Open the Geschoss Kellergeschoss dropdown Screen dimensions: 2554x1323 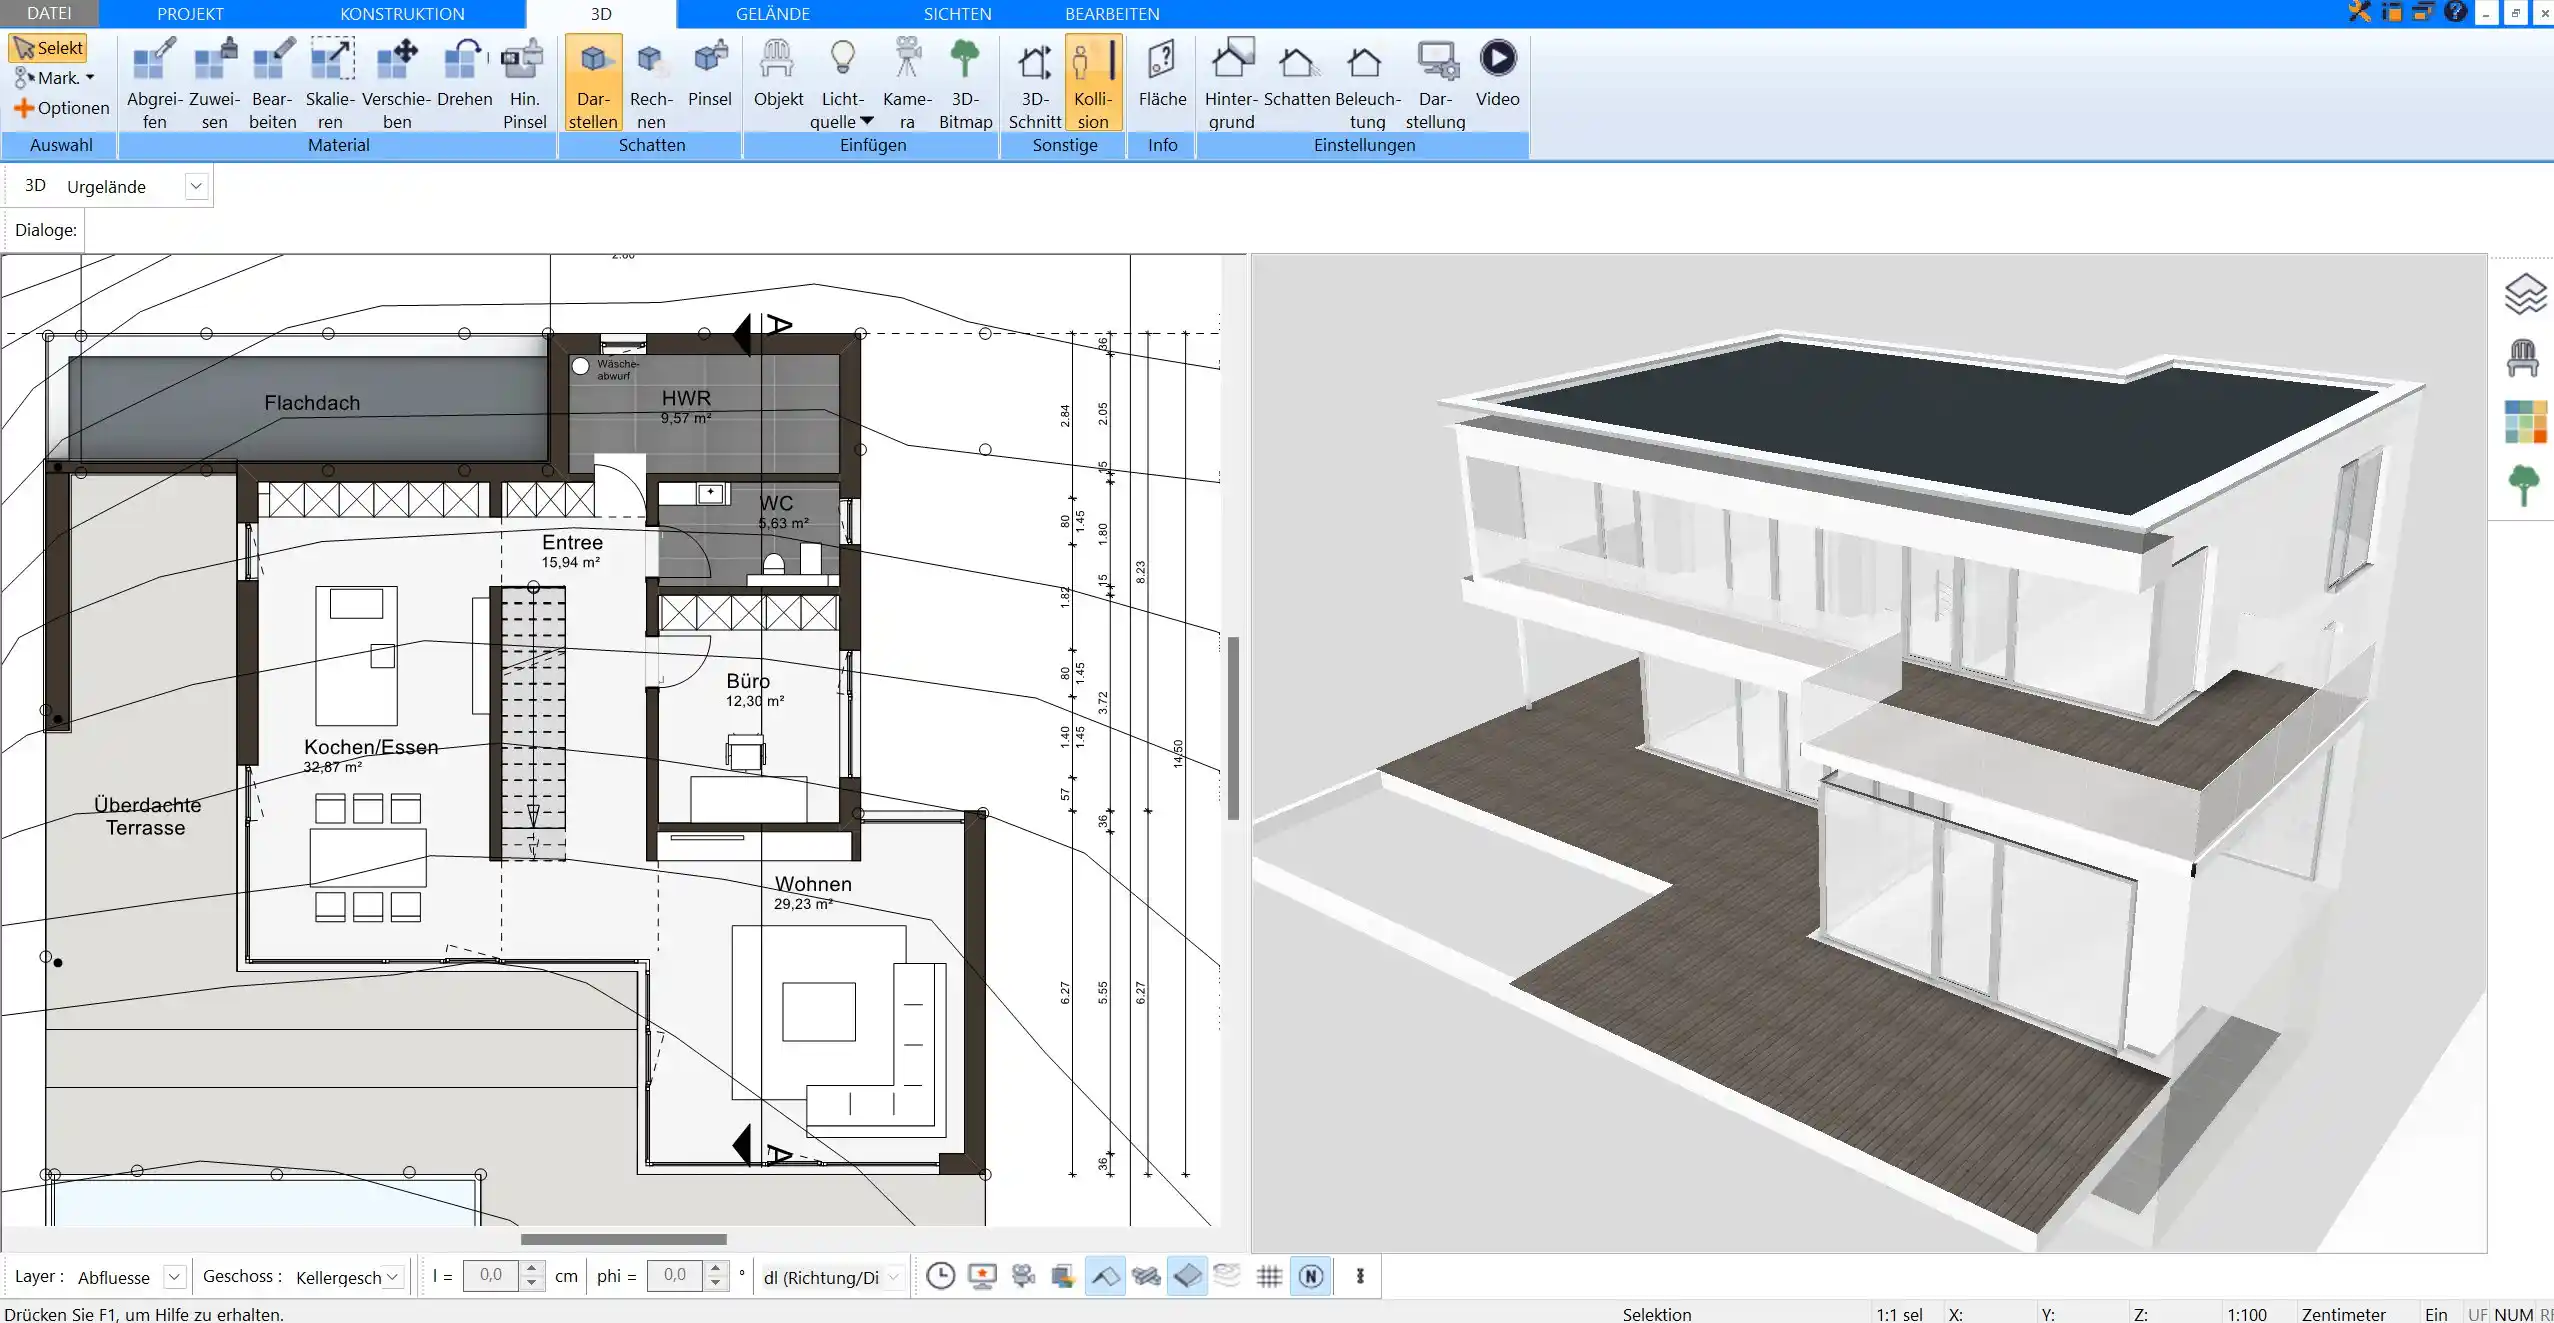(393, 1277)
